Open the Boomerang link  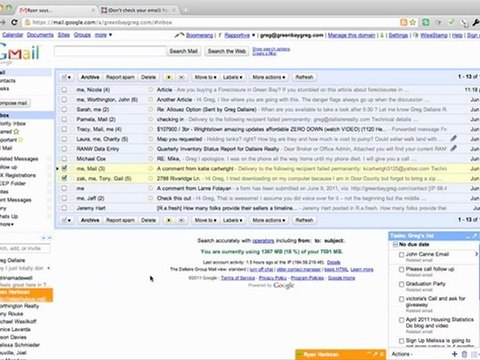click(x=199, y=35)
